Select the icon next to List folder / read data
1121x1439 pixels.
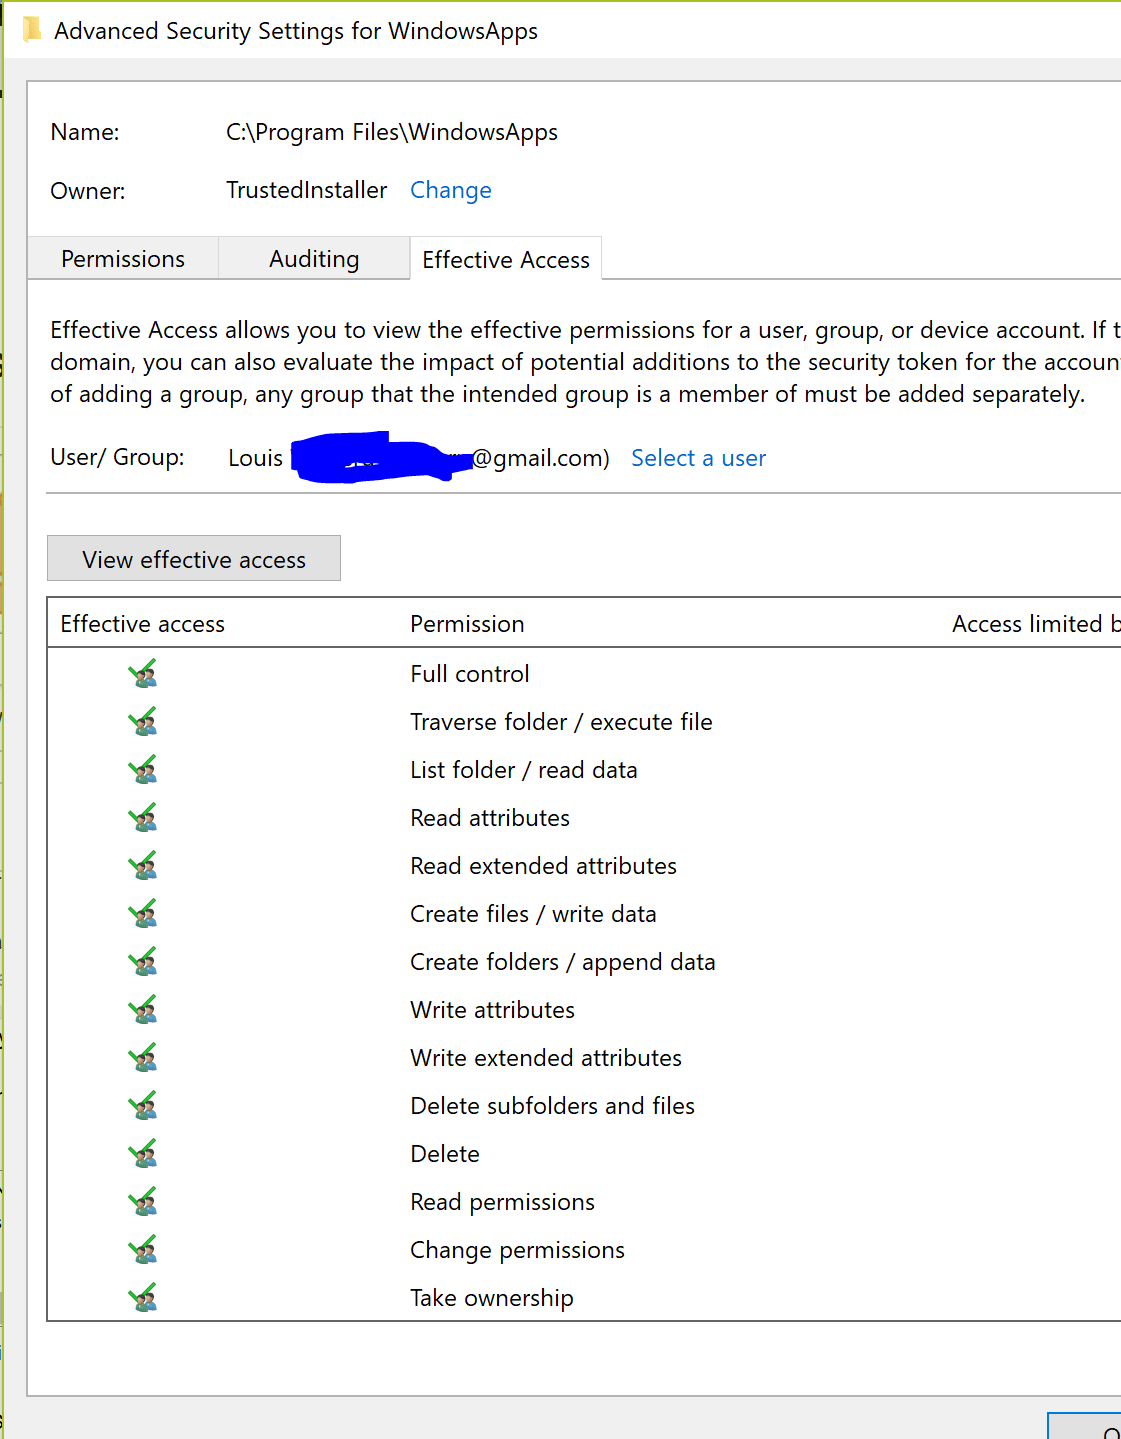tap(143, 770)
